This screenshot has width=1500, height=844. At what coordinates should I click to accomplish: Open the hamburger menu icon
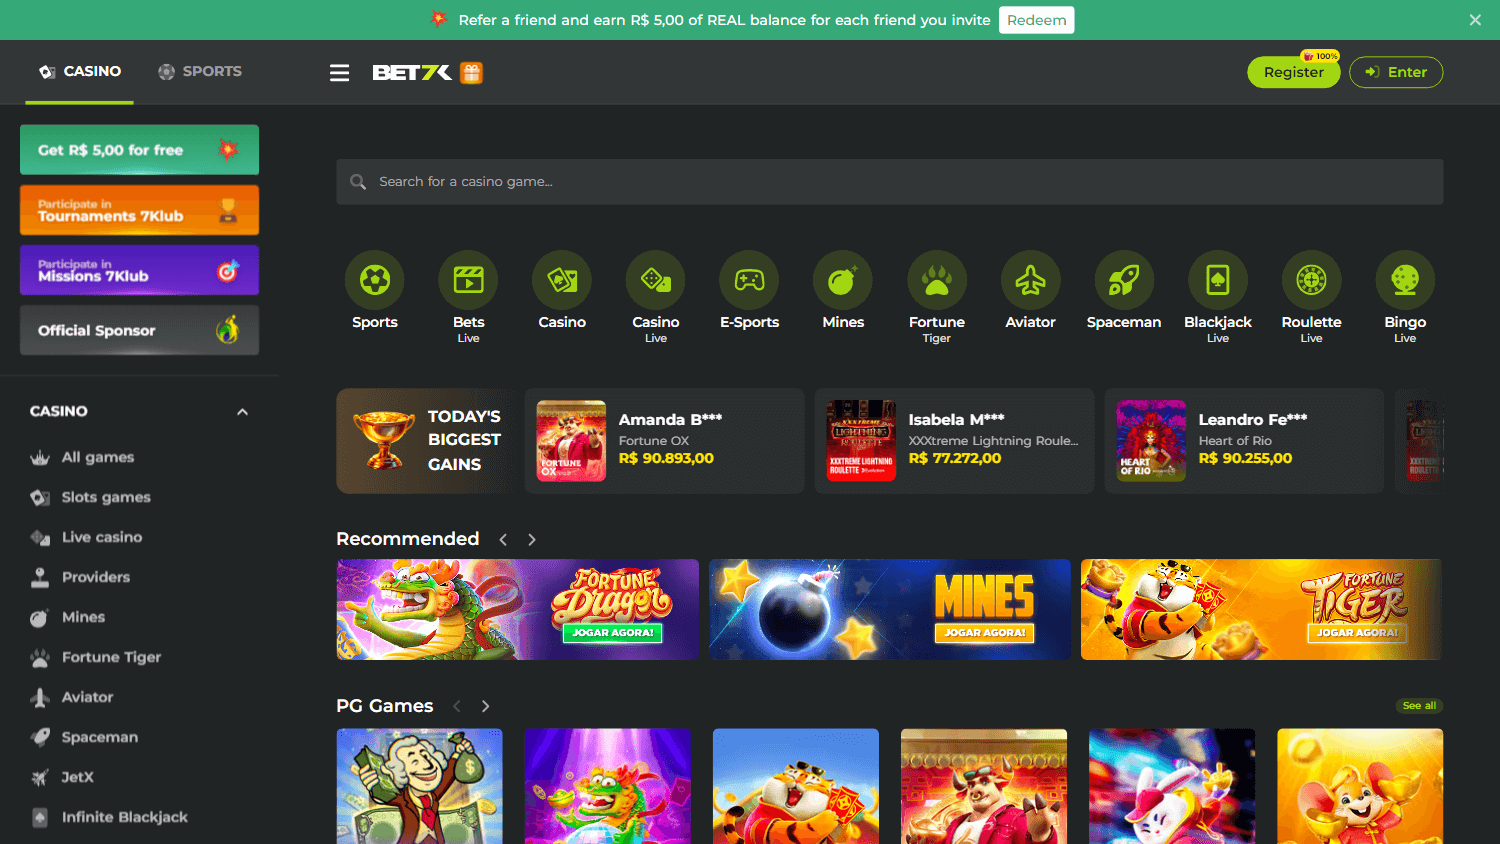(x=340, y=73)
